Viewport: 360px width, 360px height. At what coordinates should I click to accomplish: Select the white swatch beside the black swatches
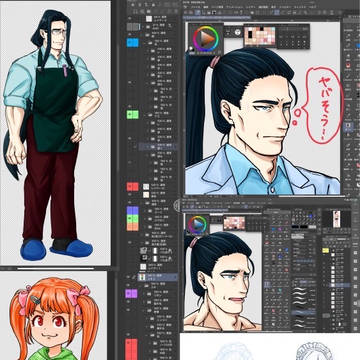click(x=312, y=227)
